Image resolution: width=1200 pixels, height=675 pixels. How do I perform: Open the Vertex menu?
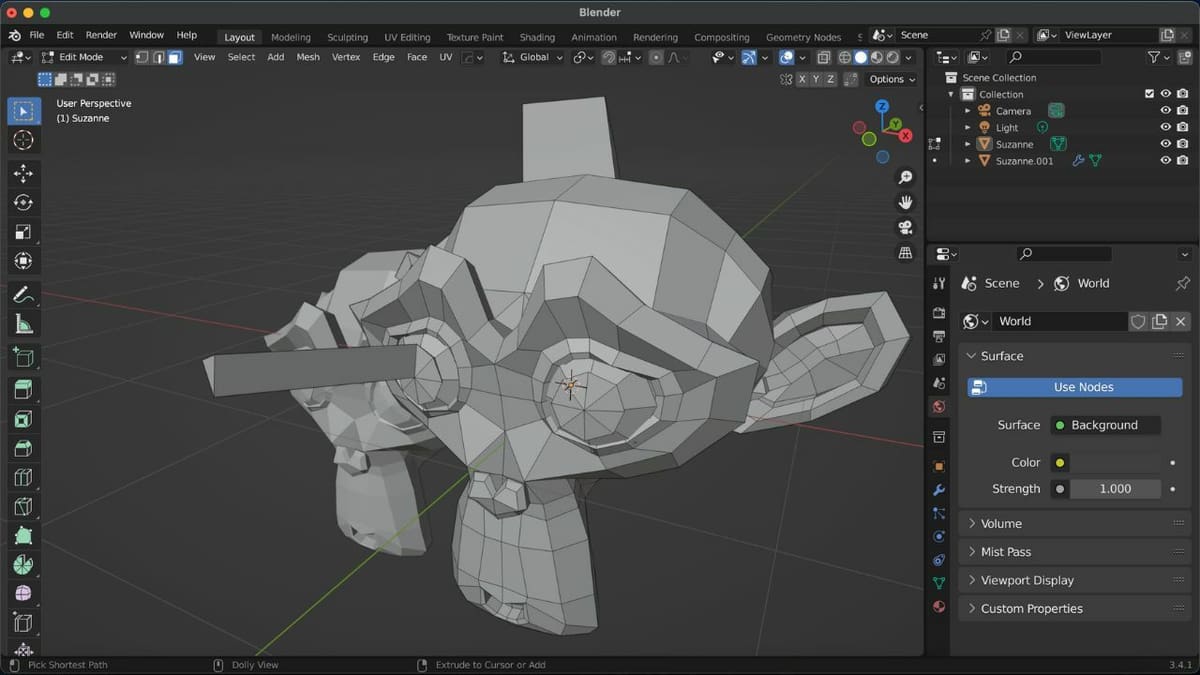346,57
